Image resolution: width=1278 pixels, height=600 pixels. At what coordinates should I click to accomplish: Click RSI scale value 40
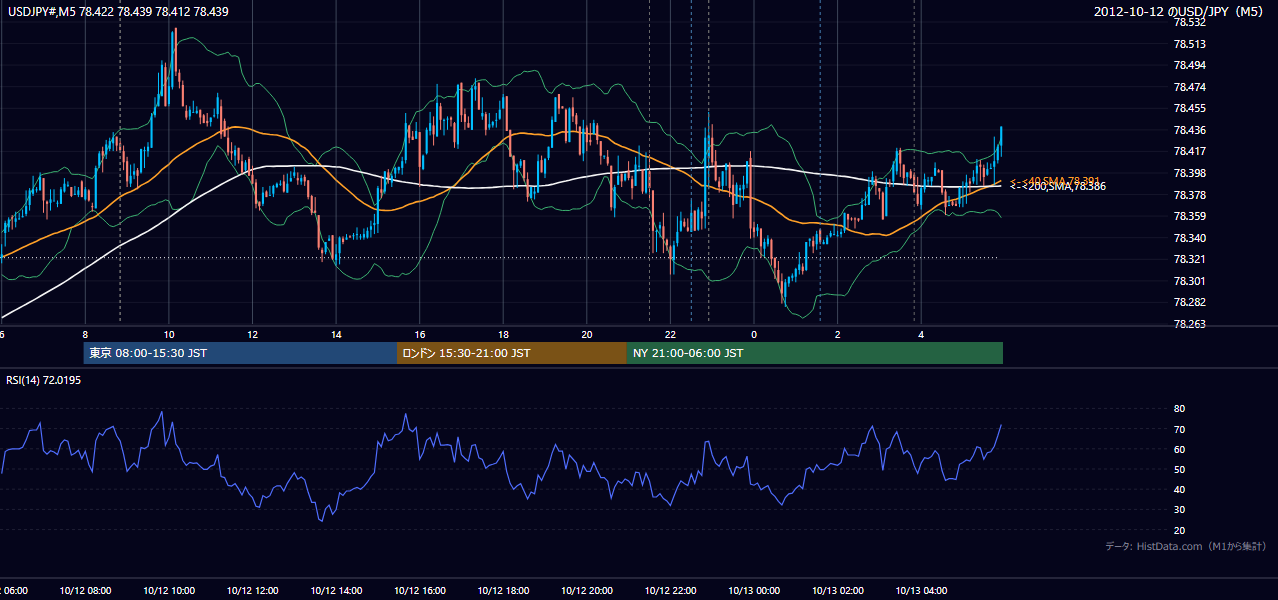(1180, 489)
